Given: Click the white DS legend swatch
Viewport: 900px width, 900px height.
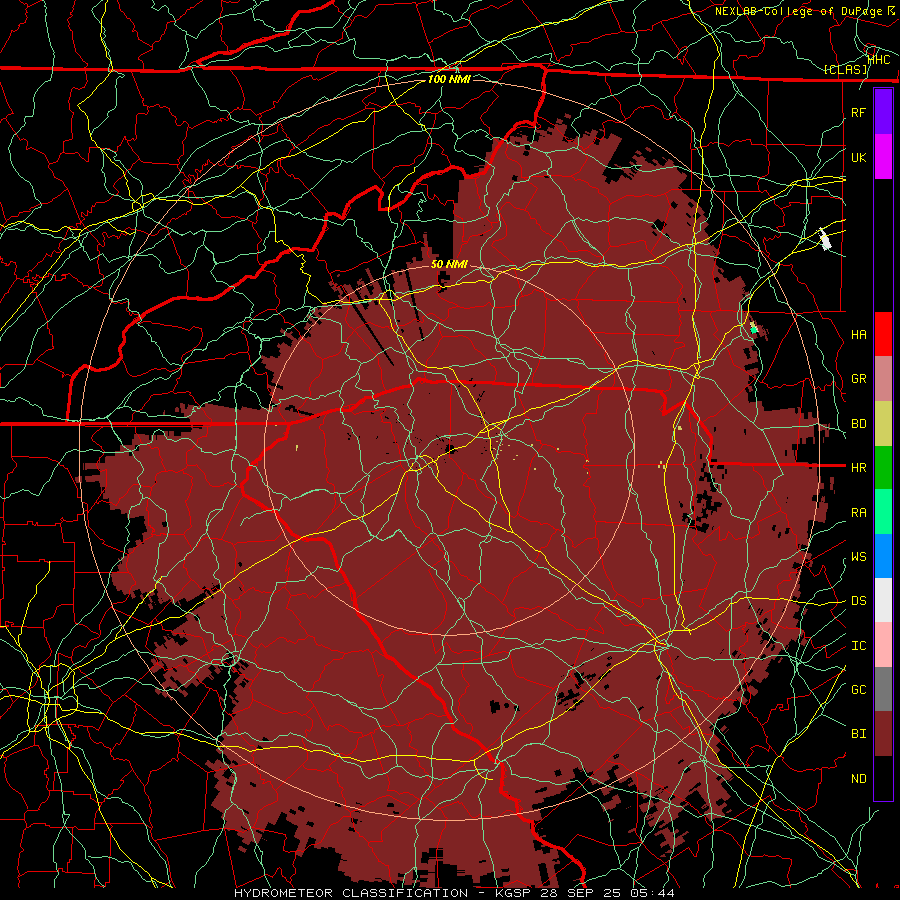Looking at the screenshot, I should (x=883, y=600).
